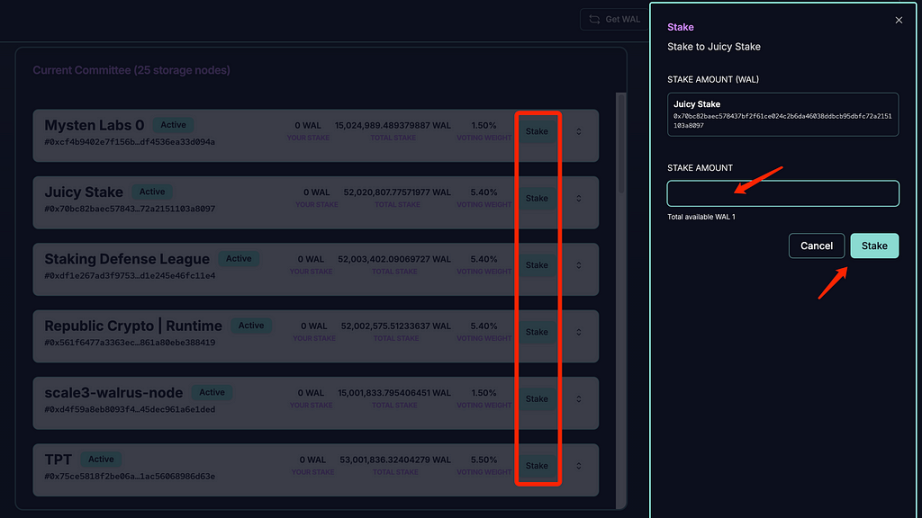Screen dimensions: 922x518
Task: Click total stake 52,003,402.09069727 WAL
Action: coord(394,259)
